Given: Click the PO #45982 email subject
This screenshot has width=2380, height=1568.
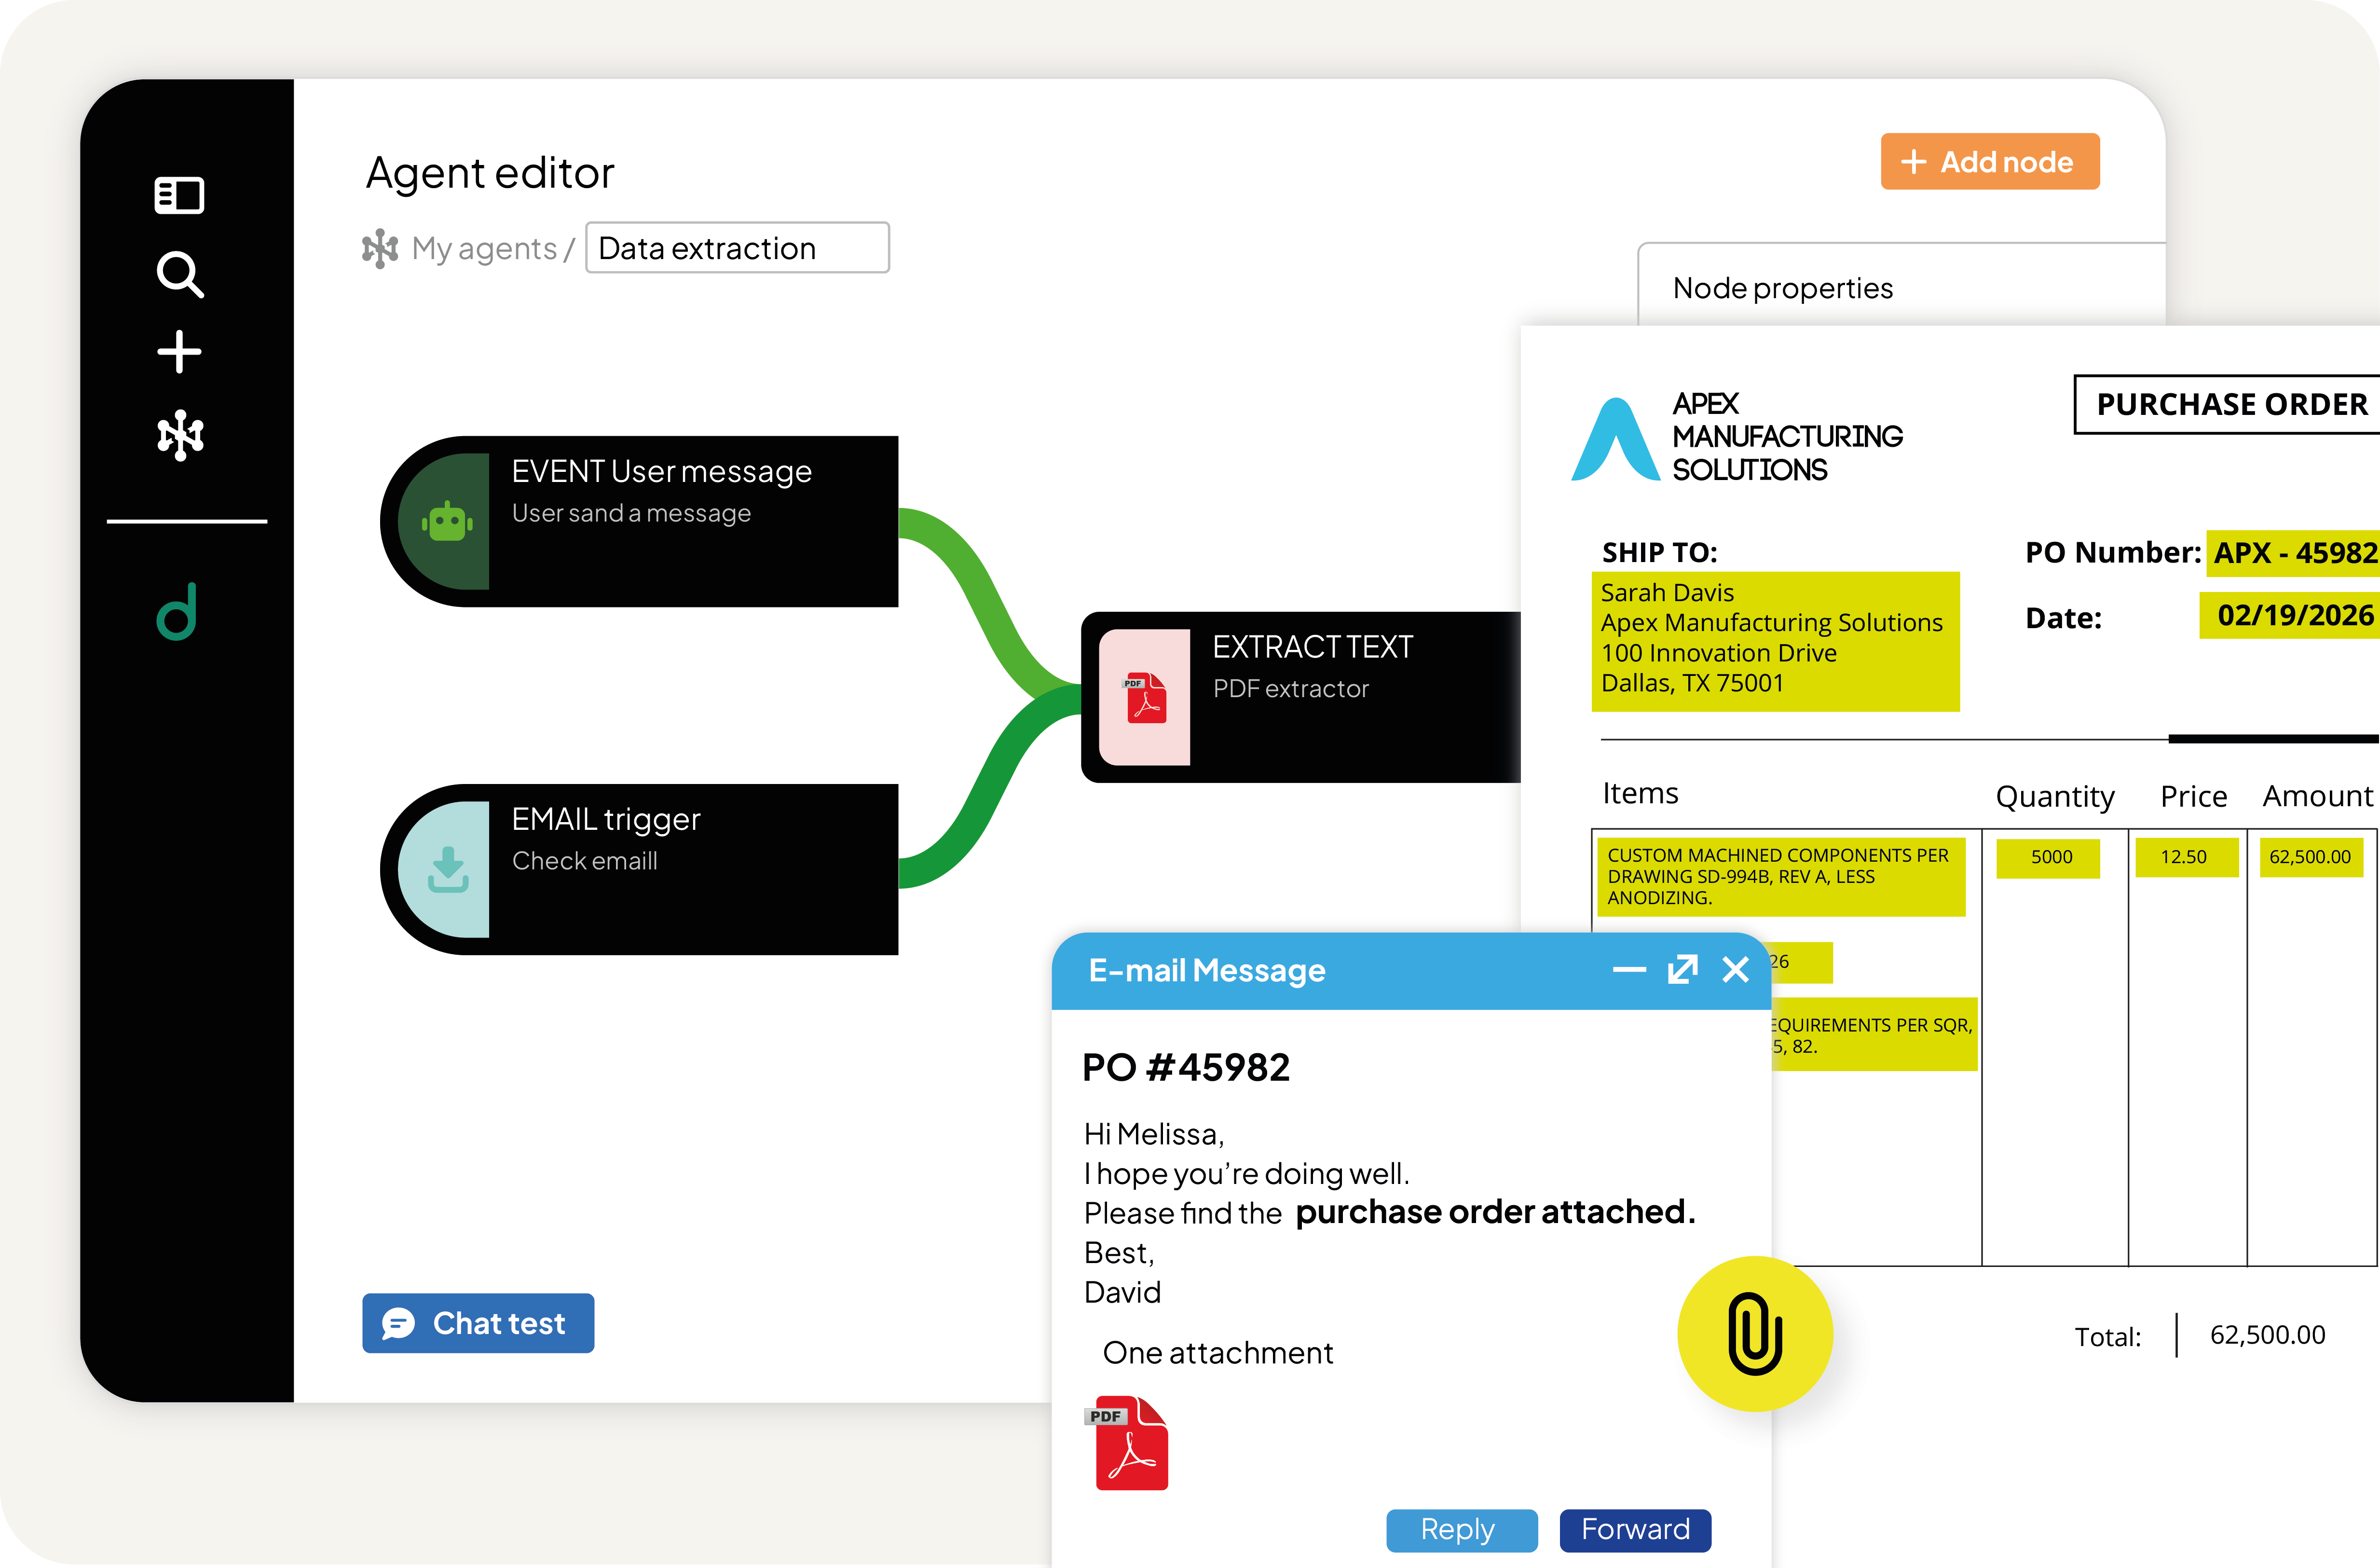Looking at the screenshot, I should [x=1186, y=1067].
